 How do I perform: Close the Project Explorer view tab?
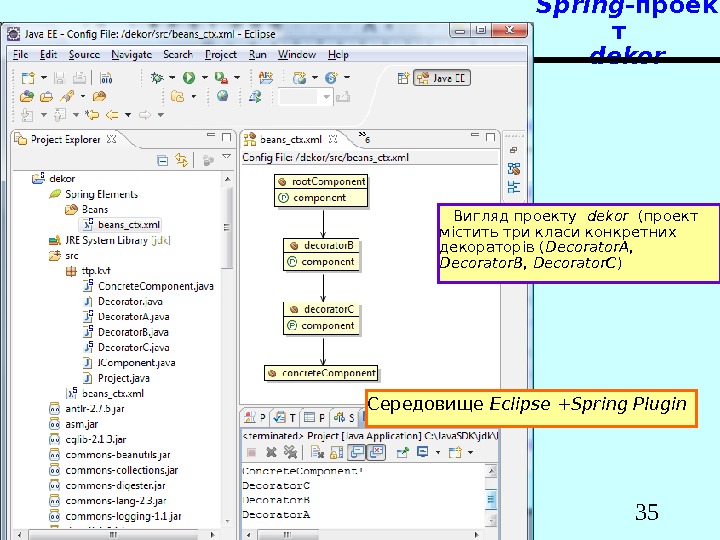point(111,139)
